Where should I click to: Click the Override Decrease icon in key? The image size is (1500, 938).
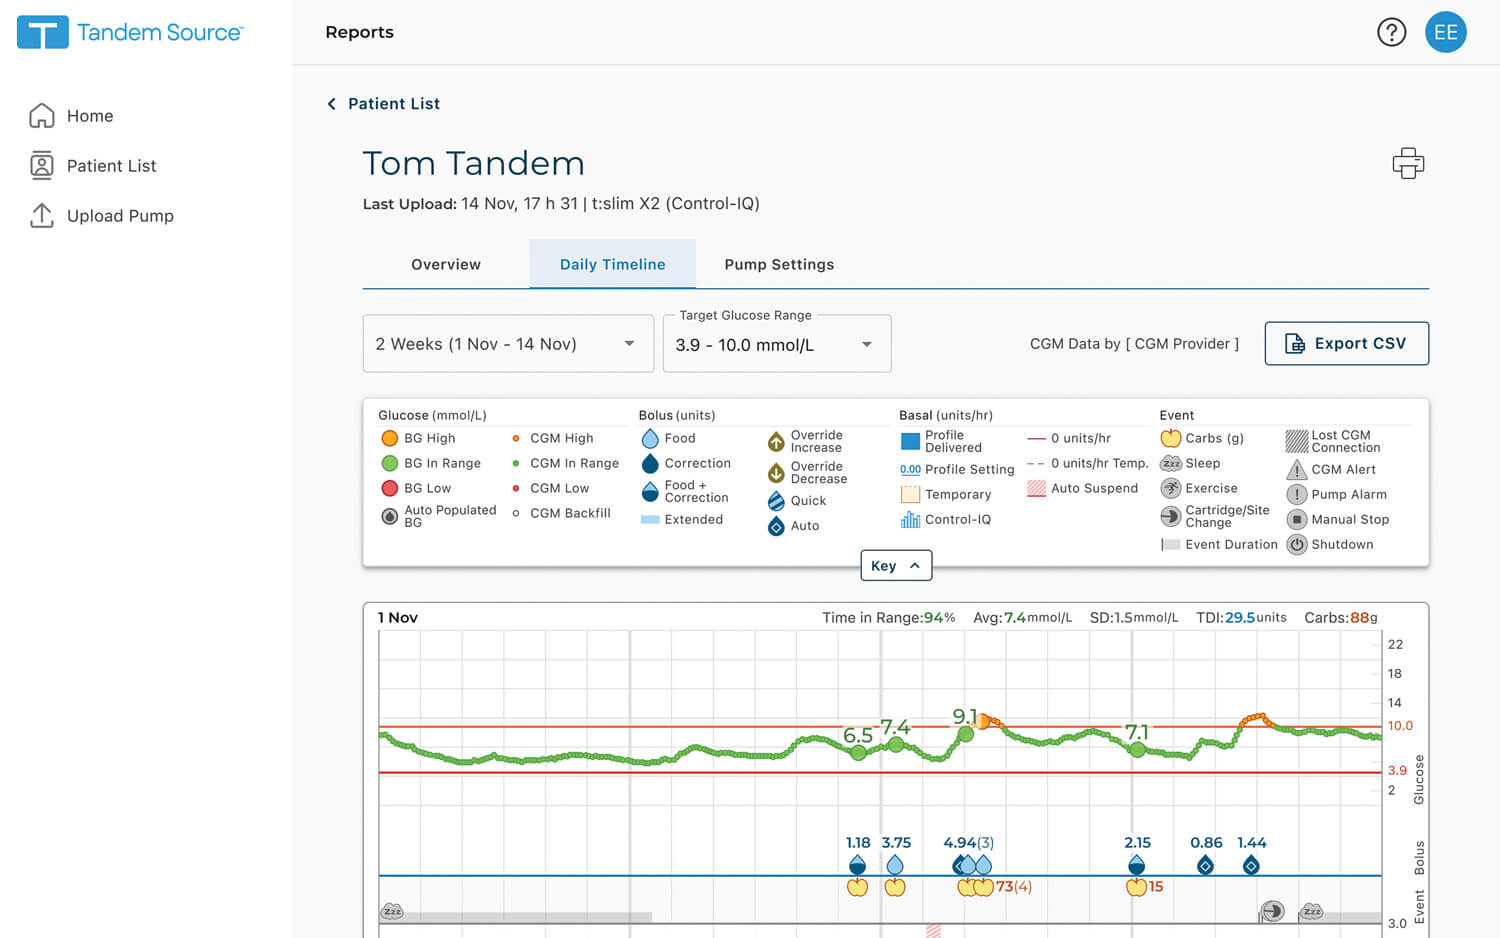pos(776,473)
